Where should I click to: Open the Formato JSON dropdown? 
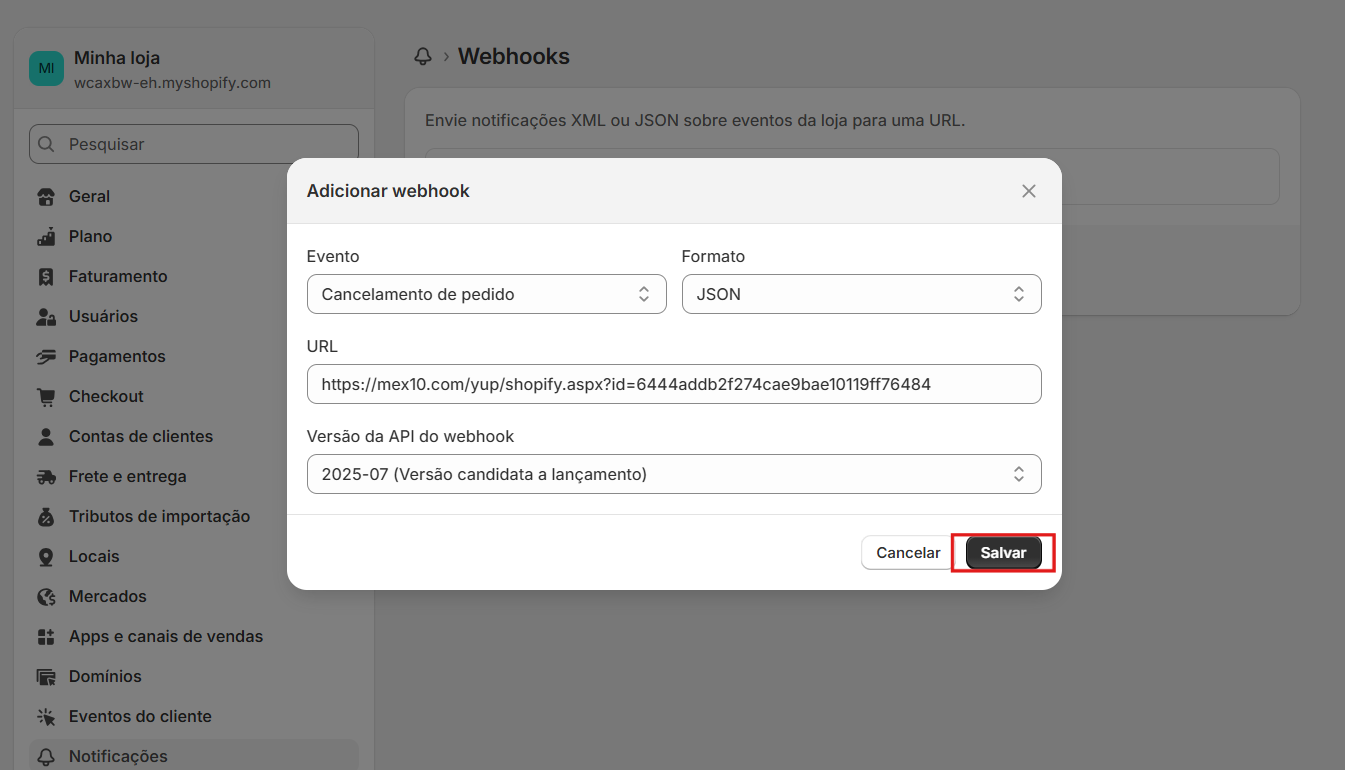(x=861, y=294)
